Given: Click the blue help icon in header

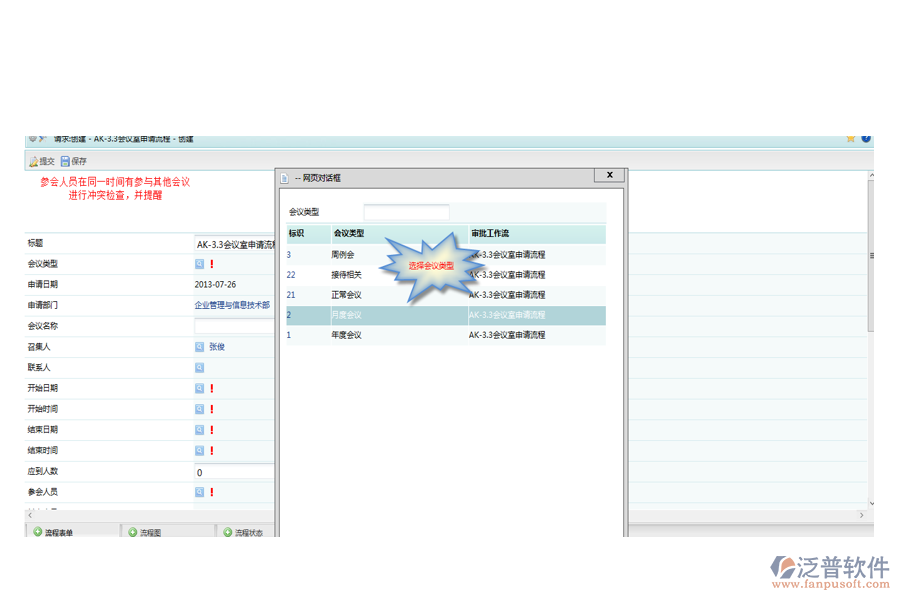Looking at the screenshot, I should (866, 138).
